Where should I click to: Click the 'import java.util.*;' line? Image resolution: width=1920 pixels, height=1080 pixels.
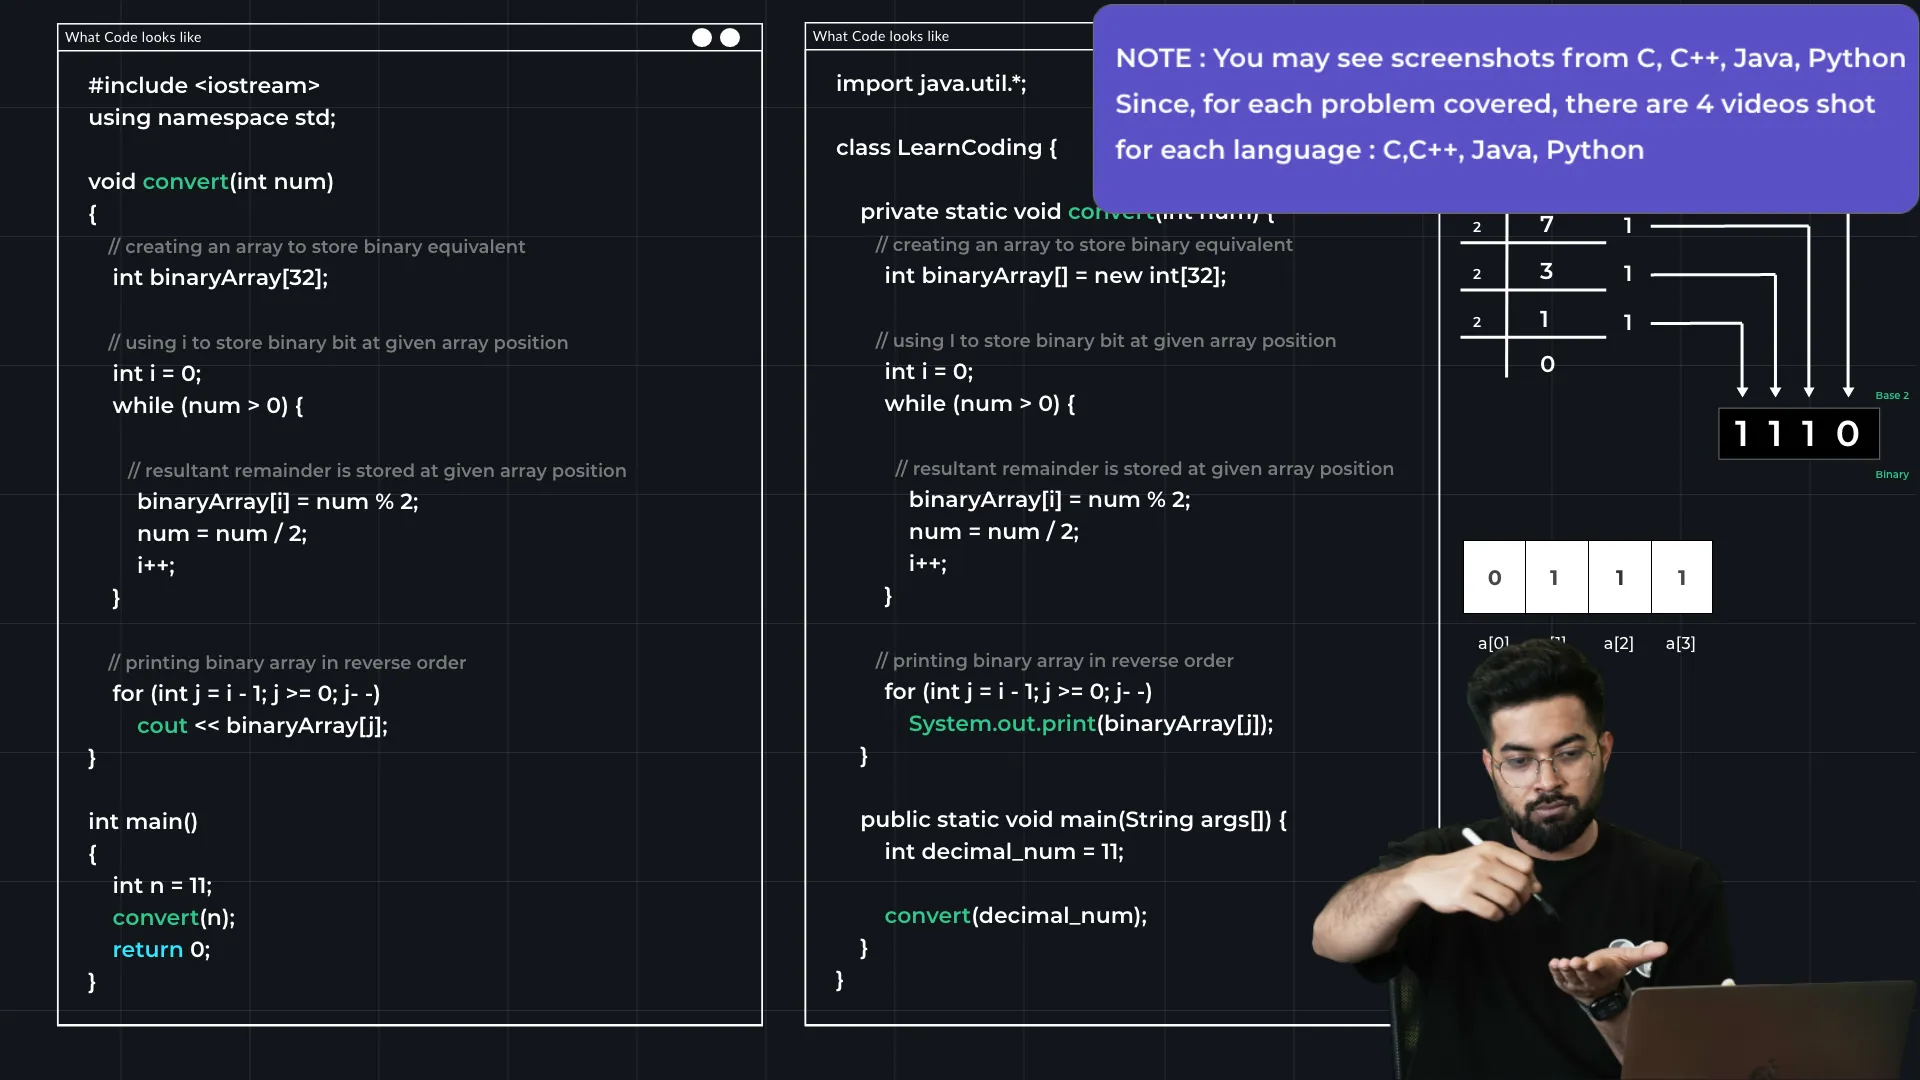point(930,84)
